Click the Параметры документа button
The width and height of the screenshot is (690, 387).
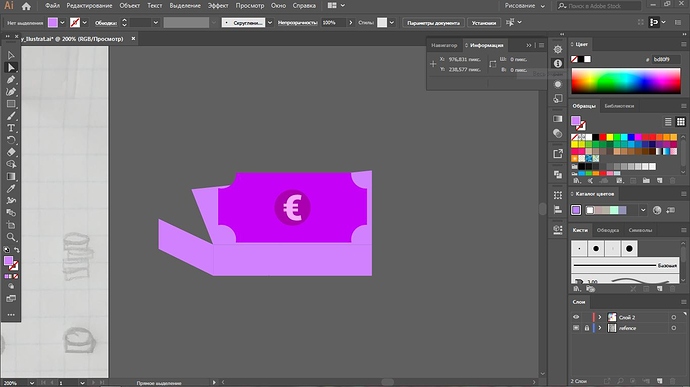point(433,23)
